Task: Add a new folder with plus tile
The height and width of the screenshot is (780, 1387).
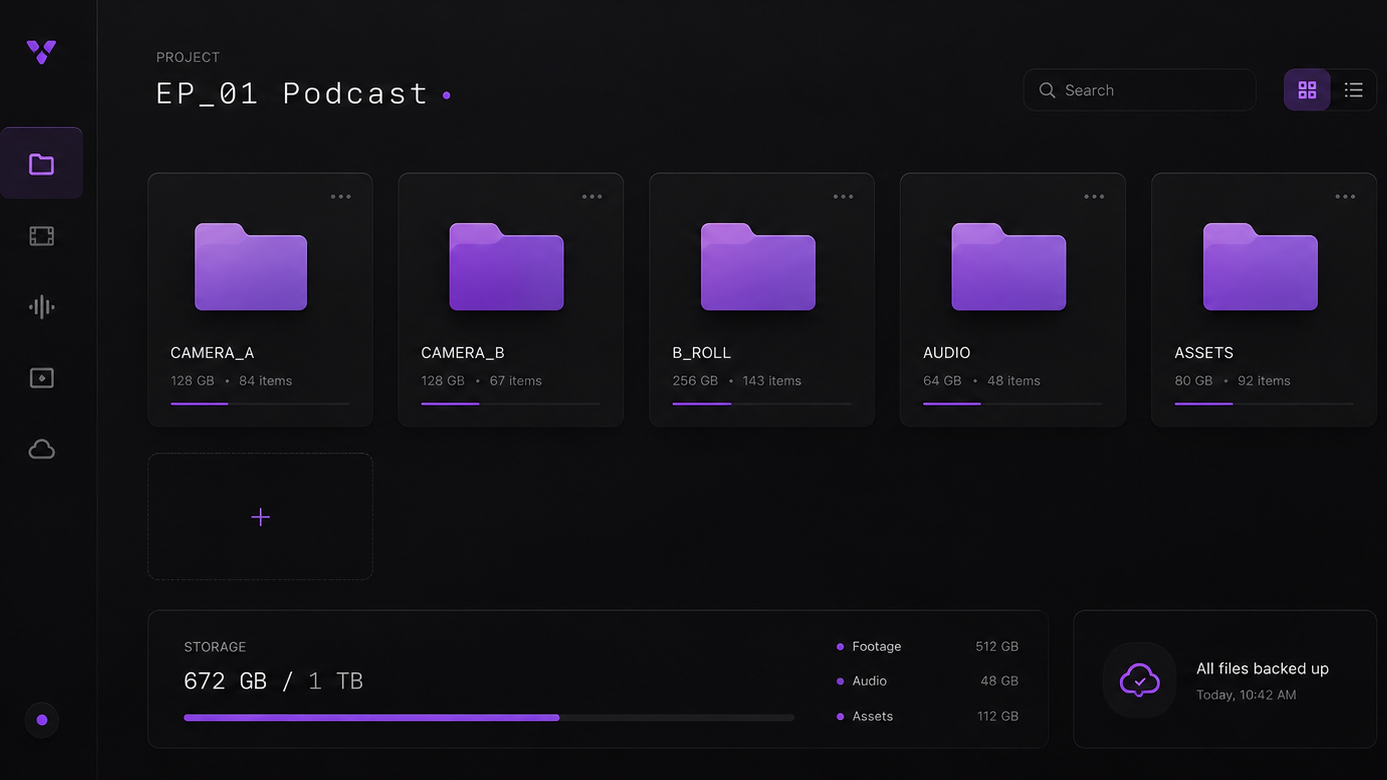Action: (260, 517)
